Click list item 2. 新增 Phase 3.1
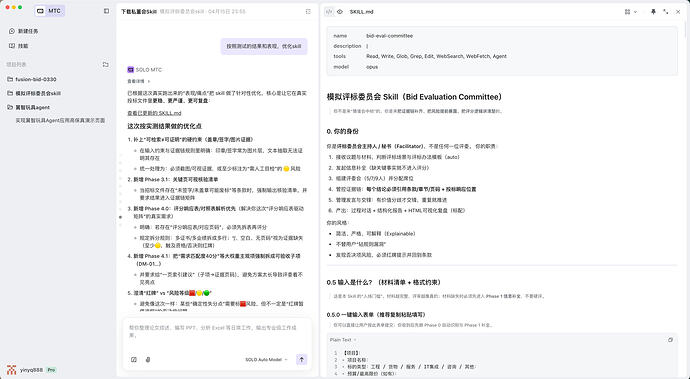 pos(173,180)
